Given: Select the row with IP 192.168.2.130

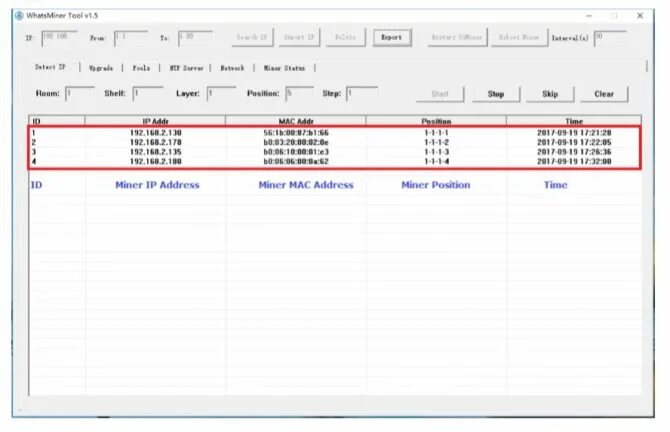Looking at the screenshot, I should (x=335, y=133).
